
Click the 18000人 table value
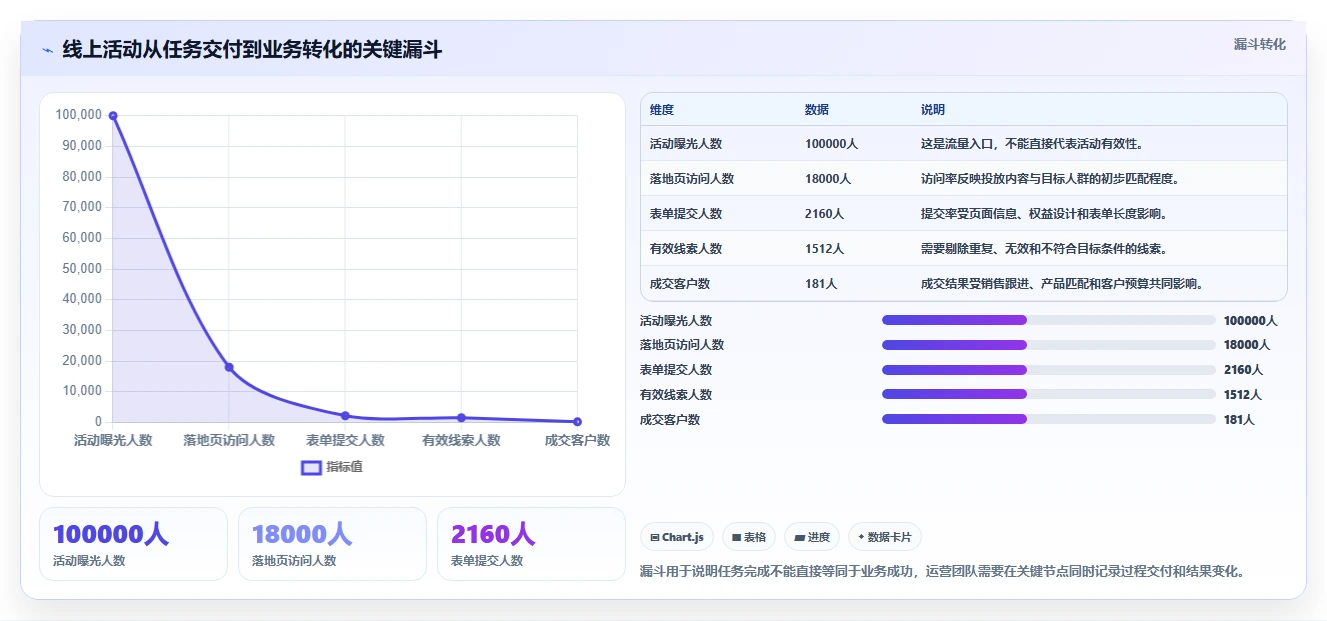pyautogui.click(x=828, y=179)
